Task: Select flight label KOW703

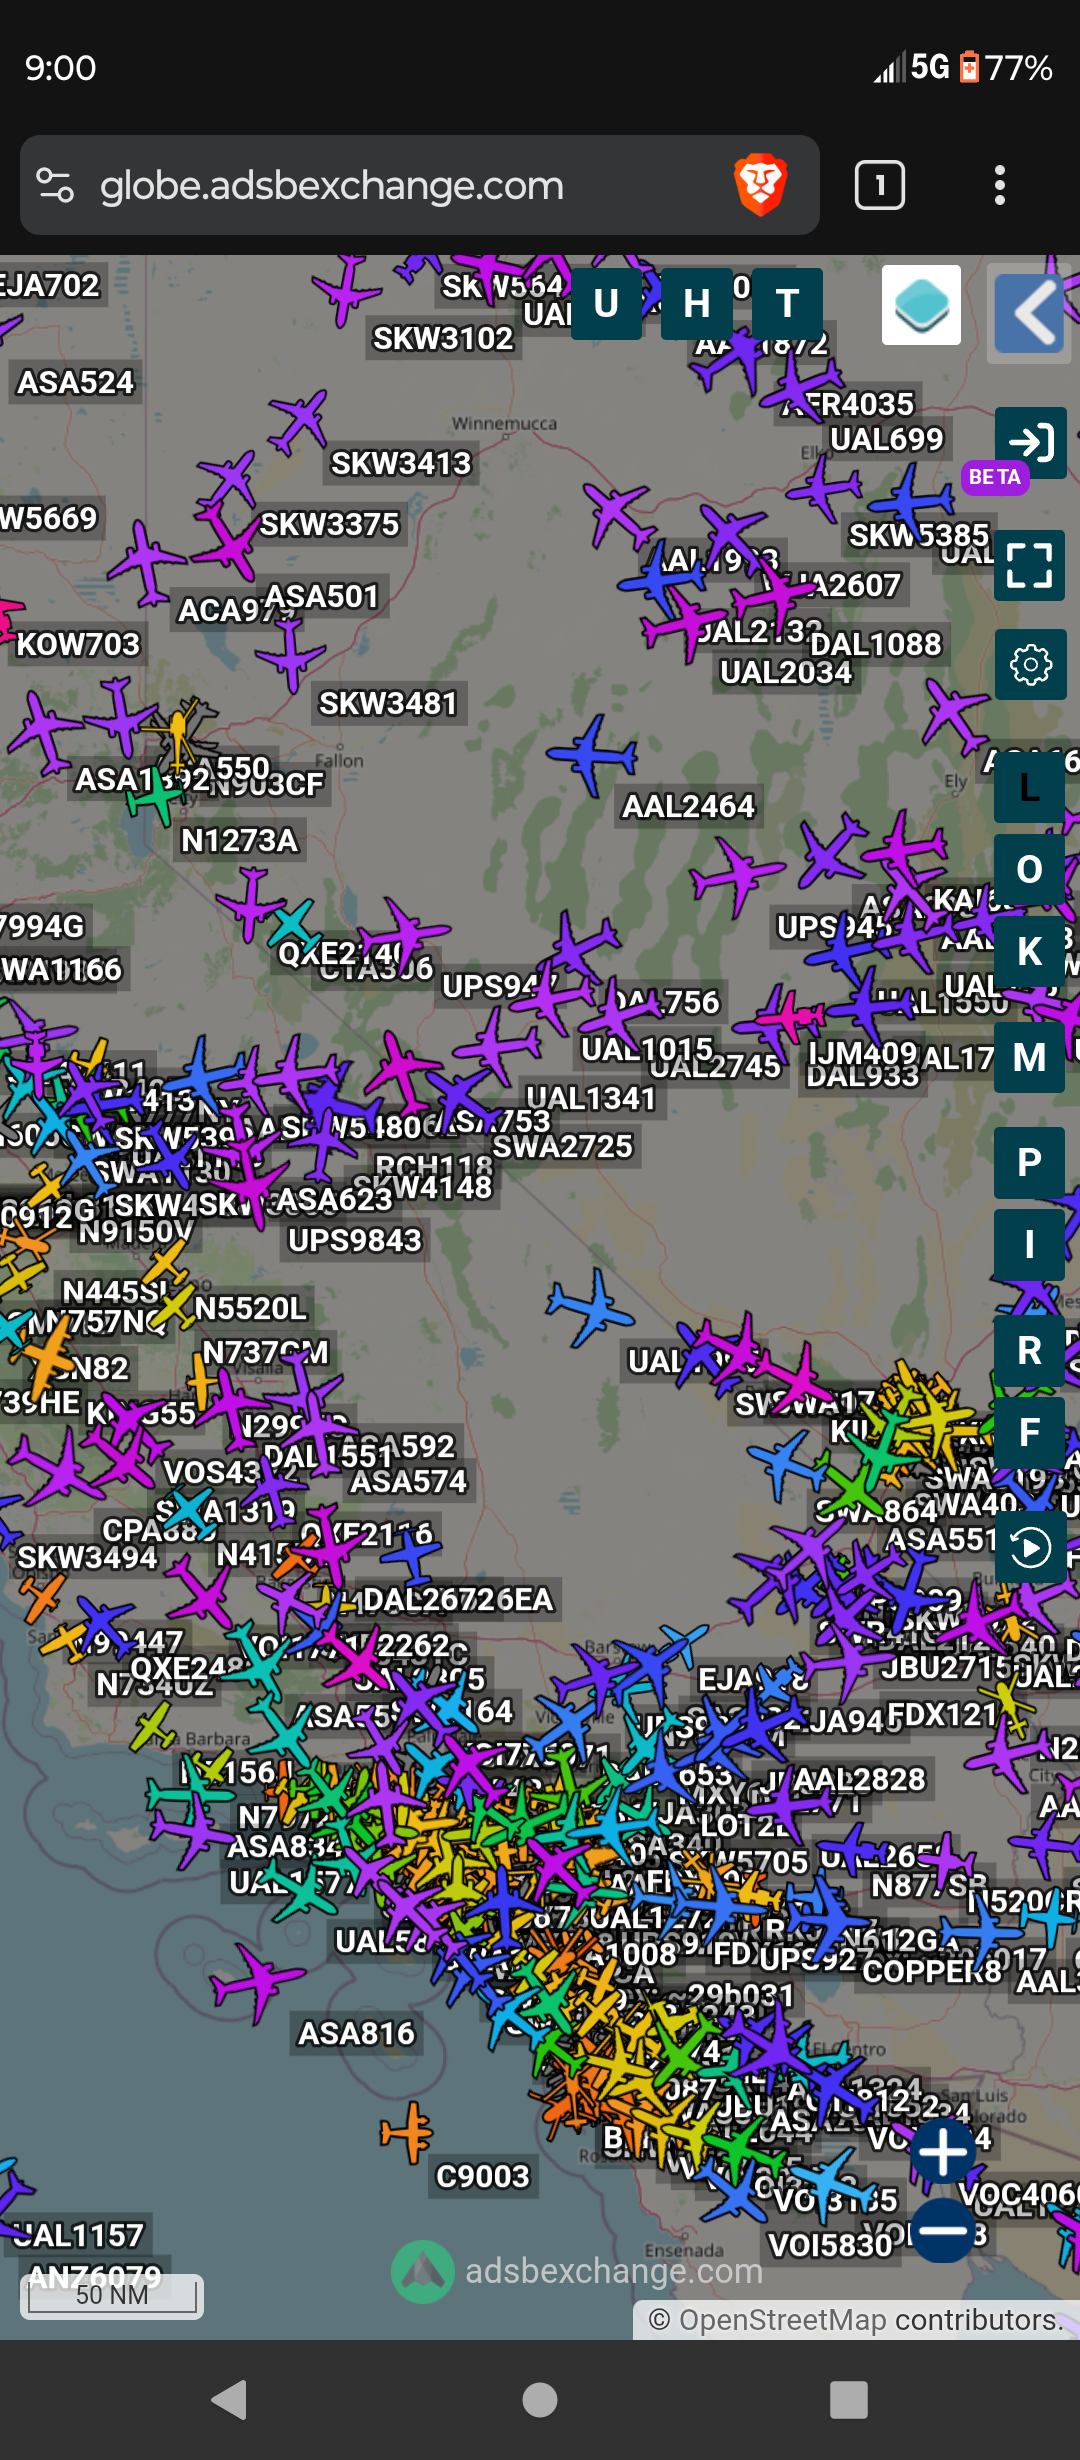Action: (79, 644)
